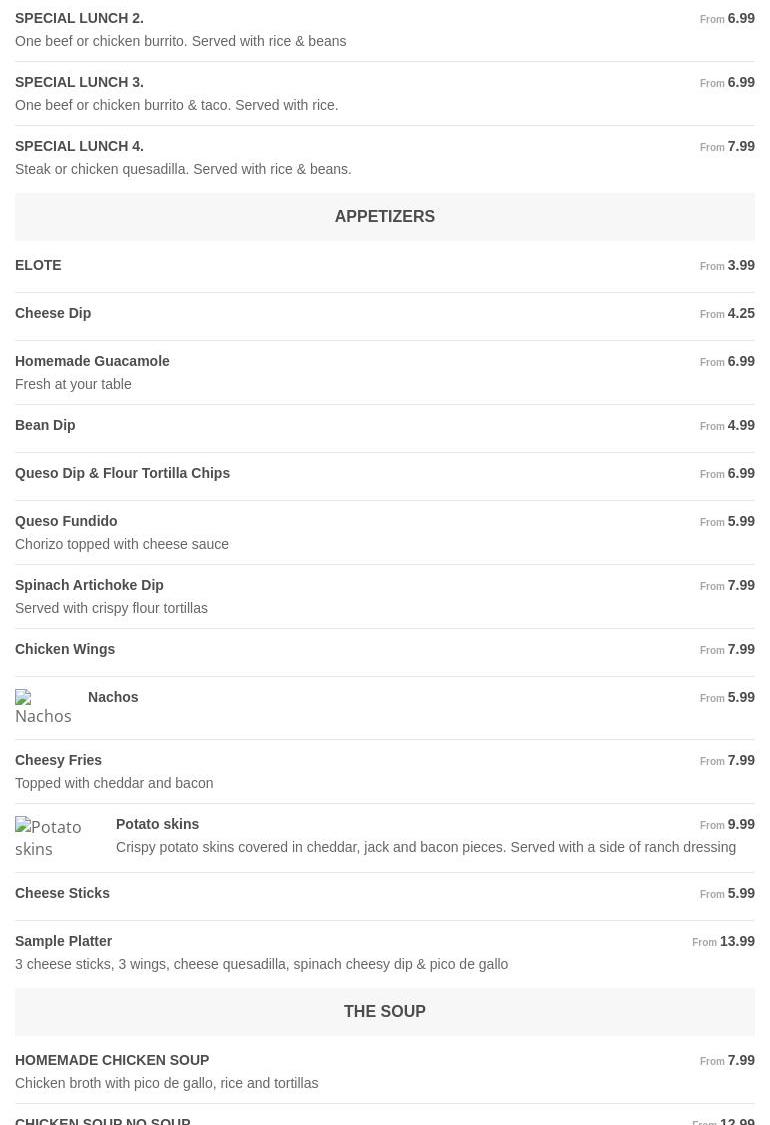This screenshot has width=770, height=1125.
Task: Click the Nachos image thumbnail
Action: tap(43, 707)
